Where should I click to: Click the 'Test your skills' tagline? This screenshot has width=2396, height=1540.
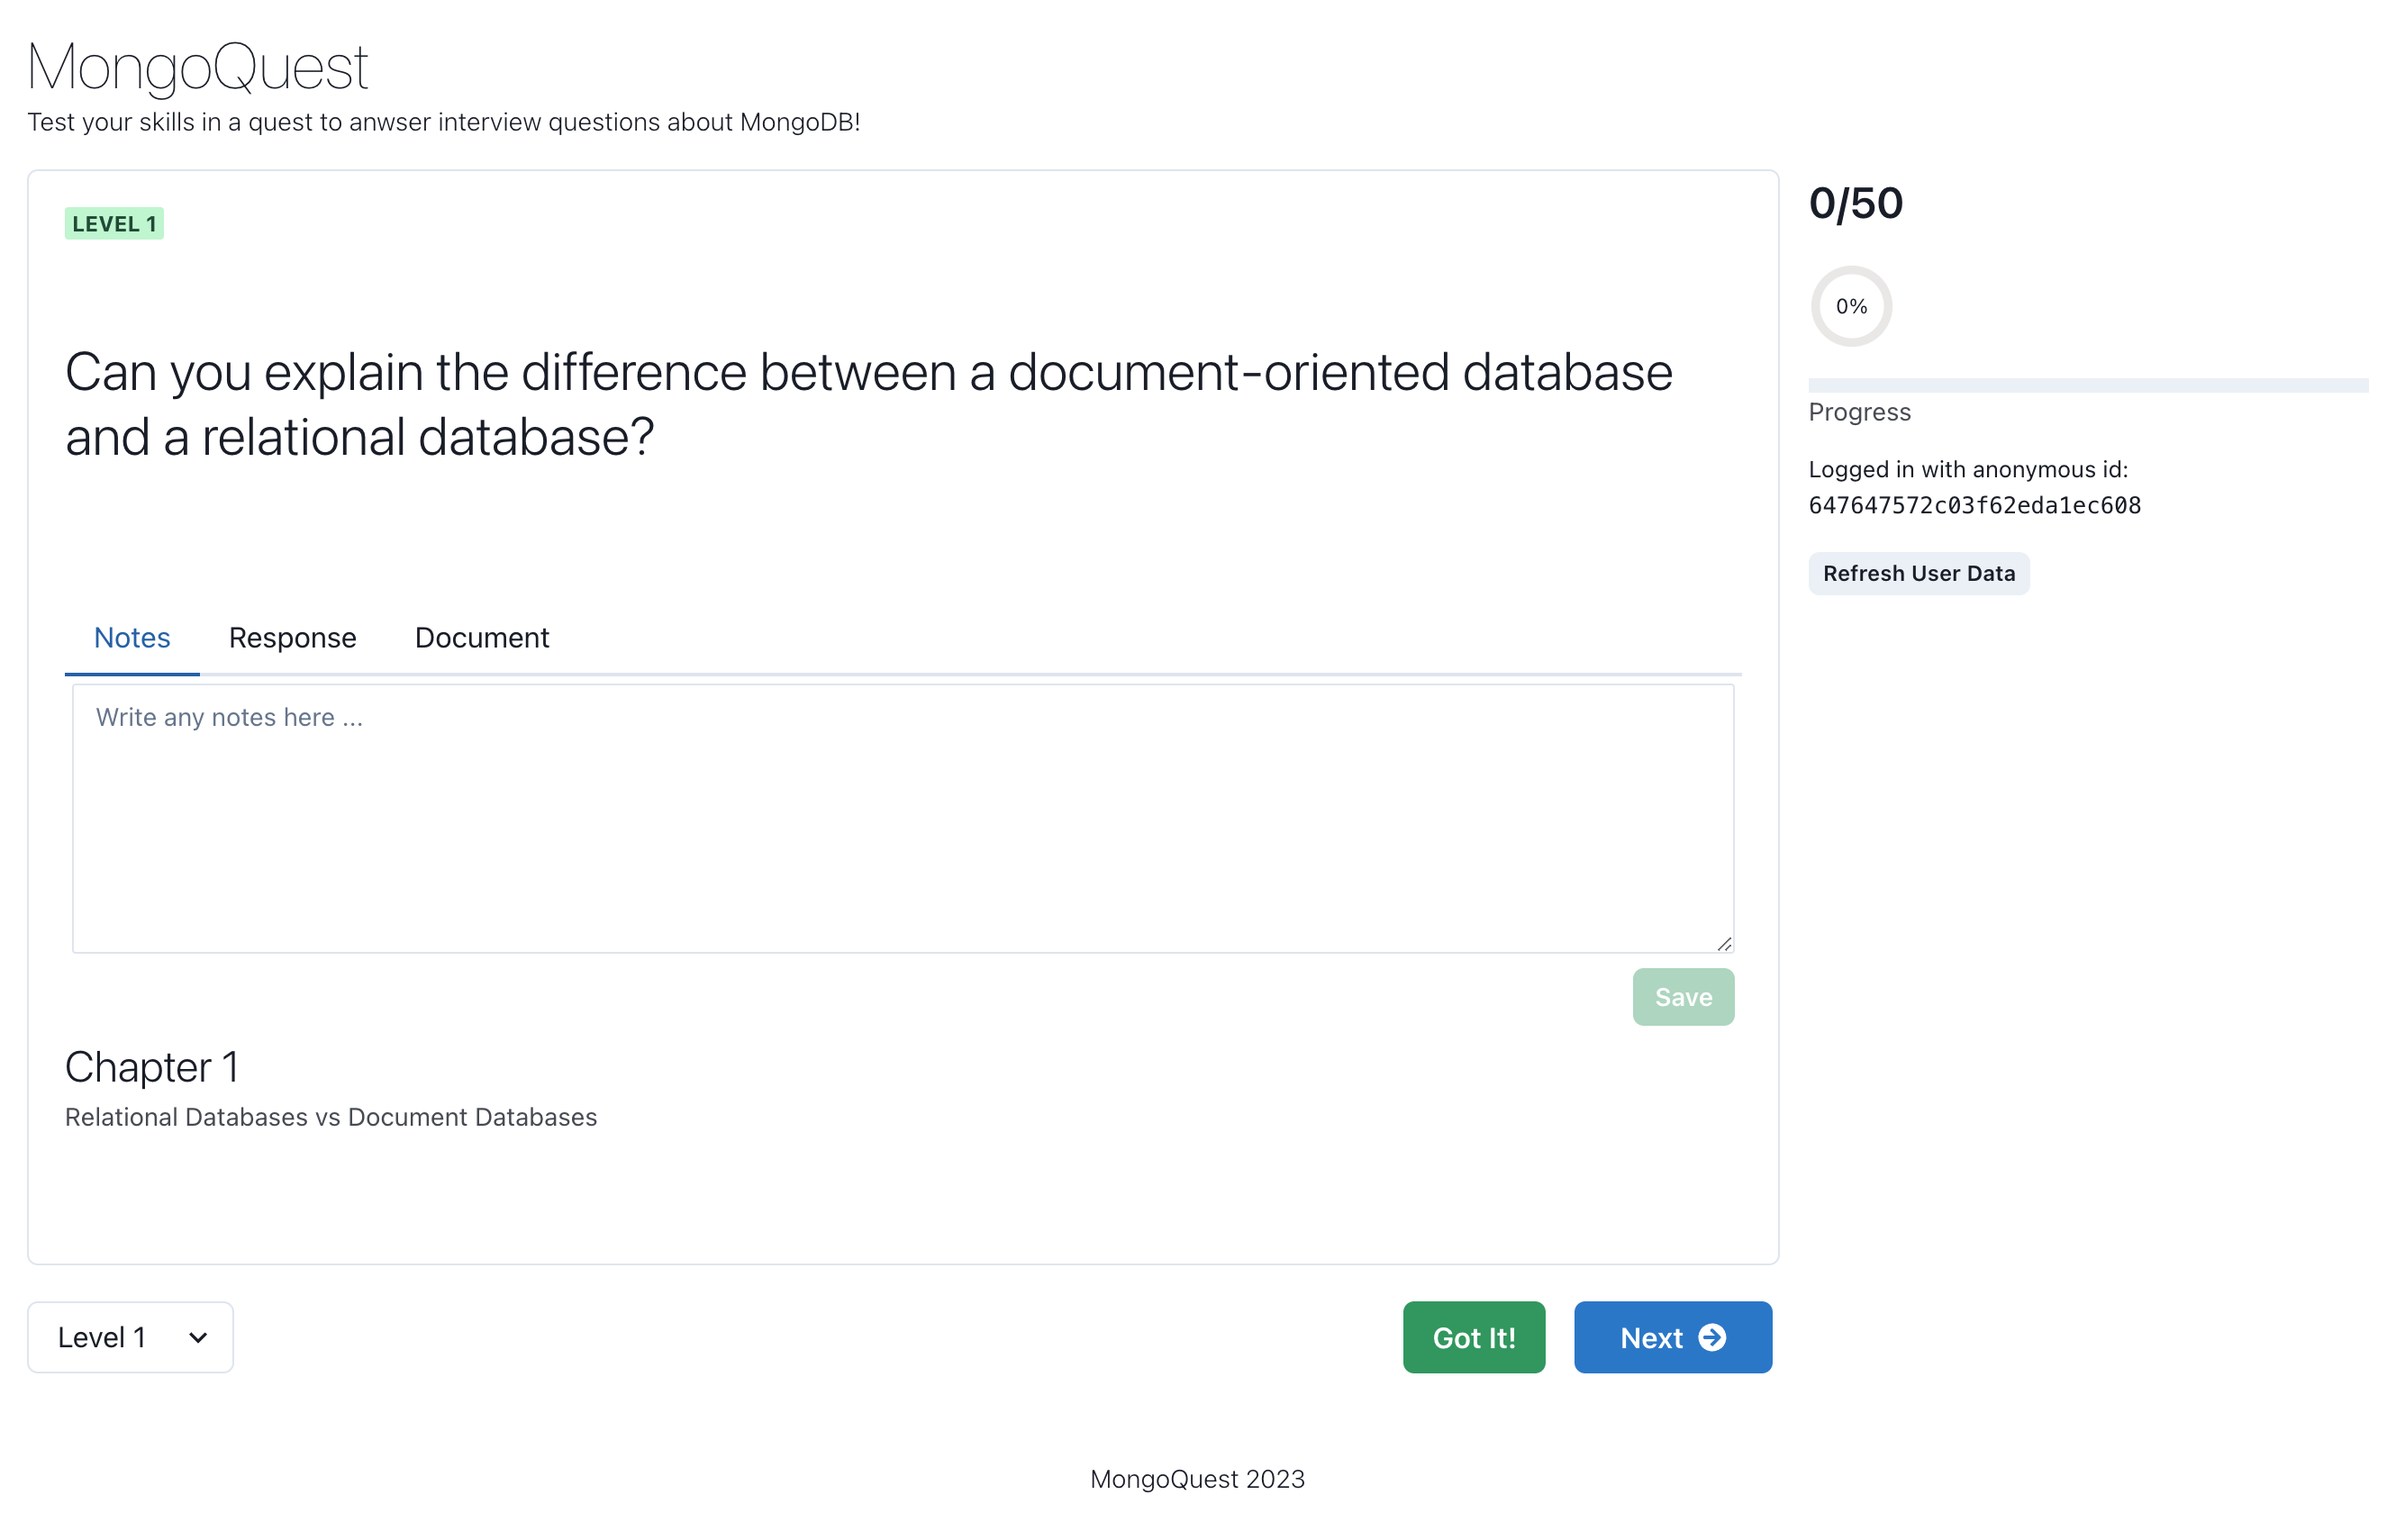point(444,122)
